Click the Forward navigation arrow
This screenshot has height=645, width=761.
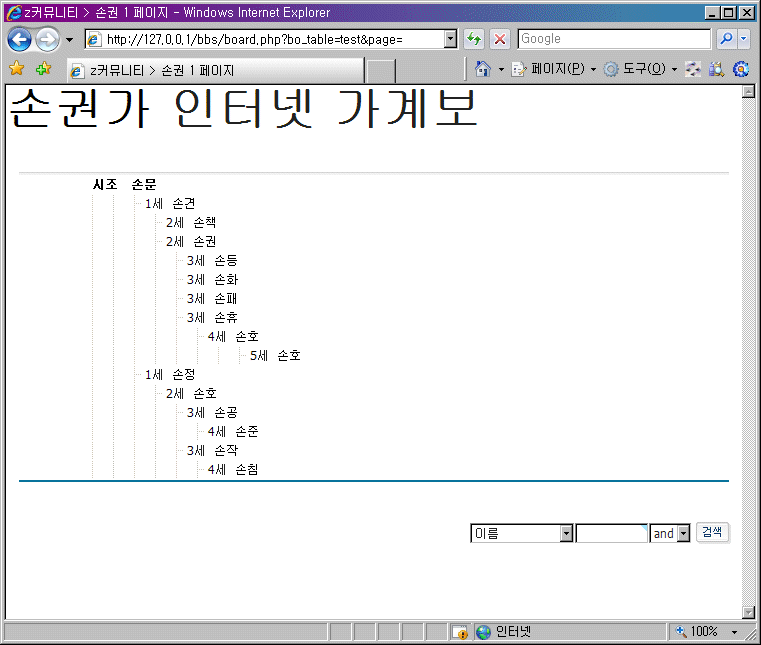tap(47, 39)
